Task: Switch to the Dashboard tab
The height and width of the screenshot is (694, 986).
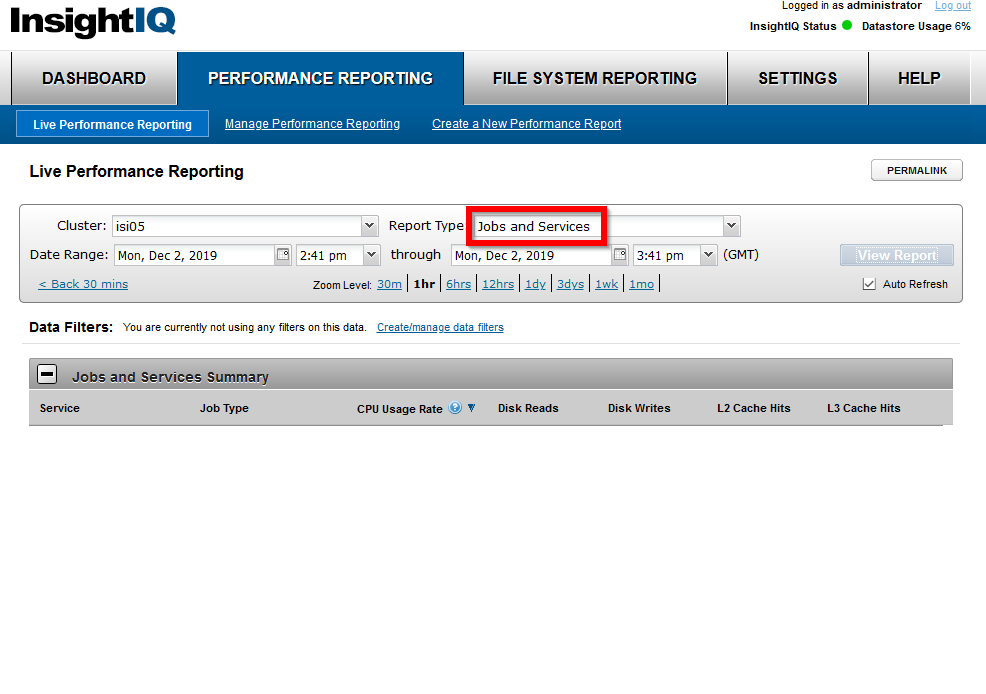Action: click(x=93, y=78)
